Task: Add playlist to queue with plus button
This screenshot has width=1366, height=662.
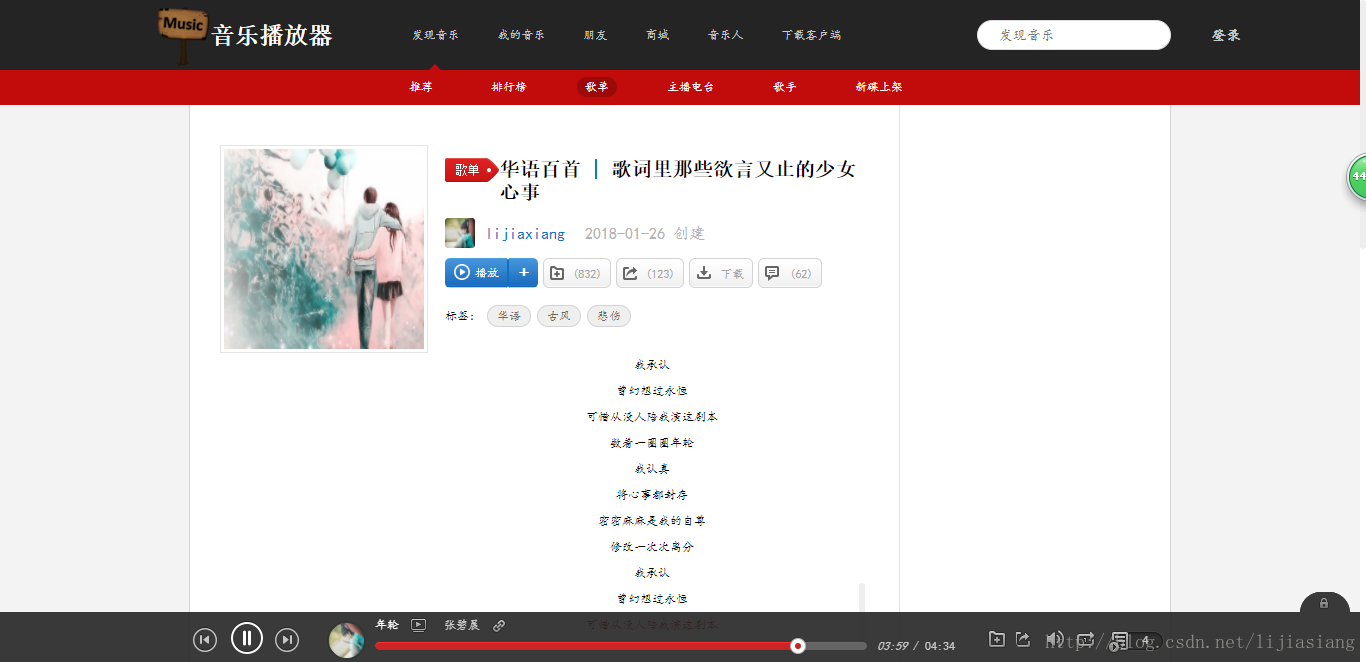Action: coord(523,273)
